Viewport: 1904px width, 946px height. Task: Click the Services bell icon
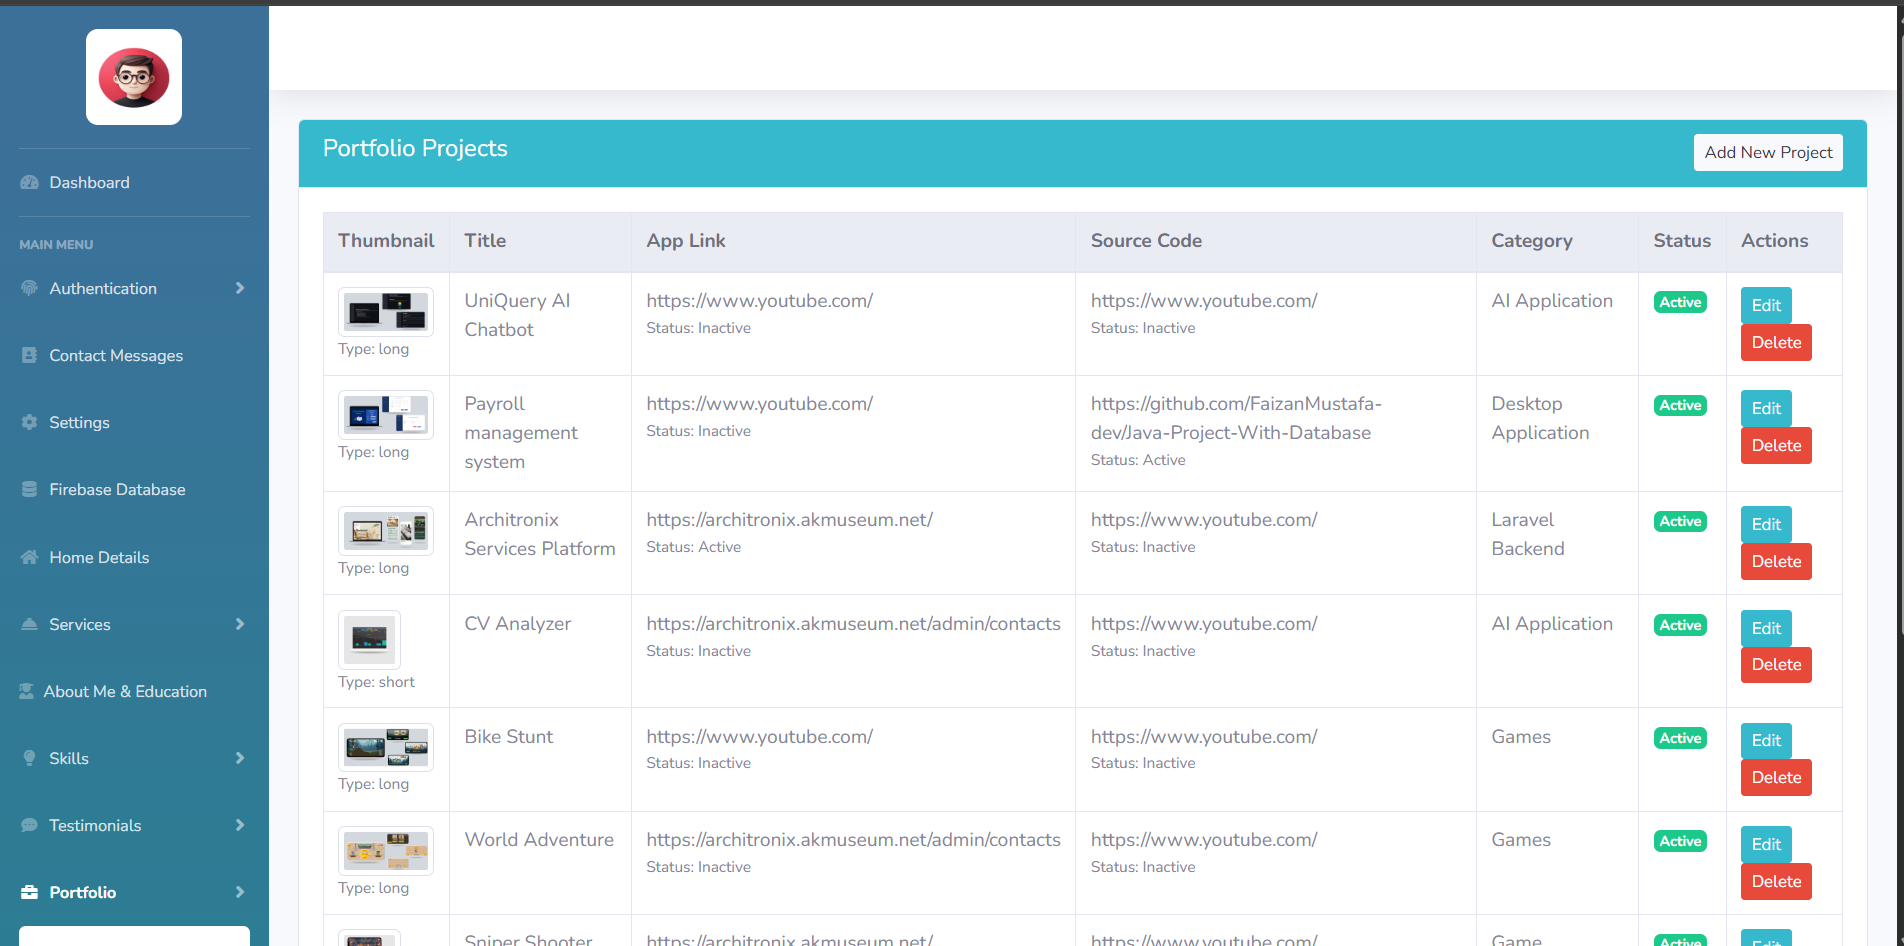(30, 624)
